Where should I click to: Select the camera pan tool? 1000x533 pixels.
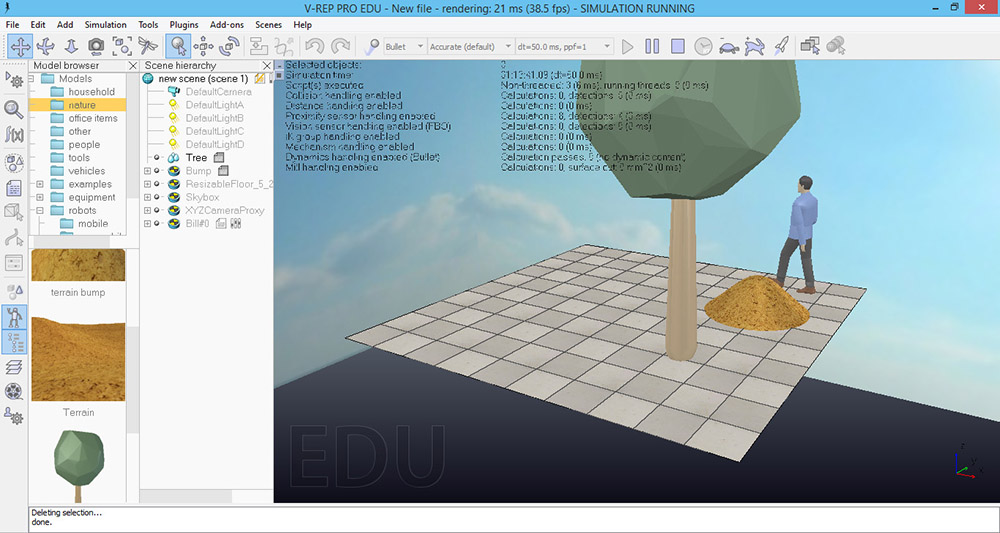coord(20,46)
